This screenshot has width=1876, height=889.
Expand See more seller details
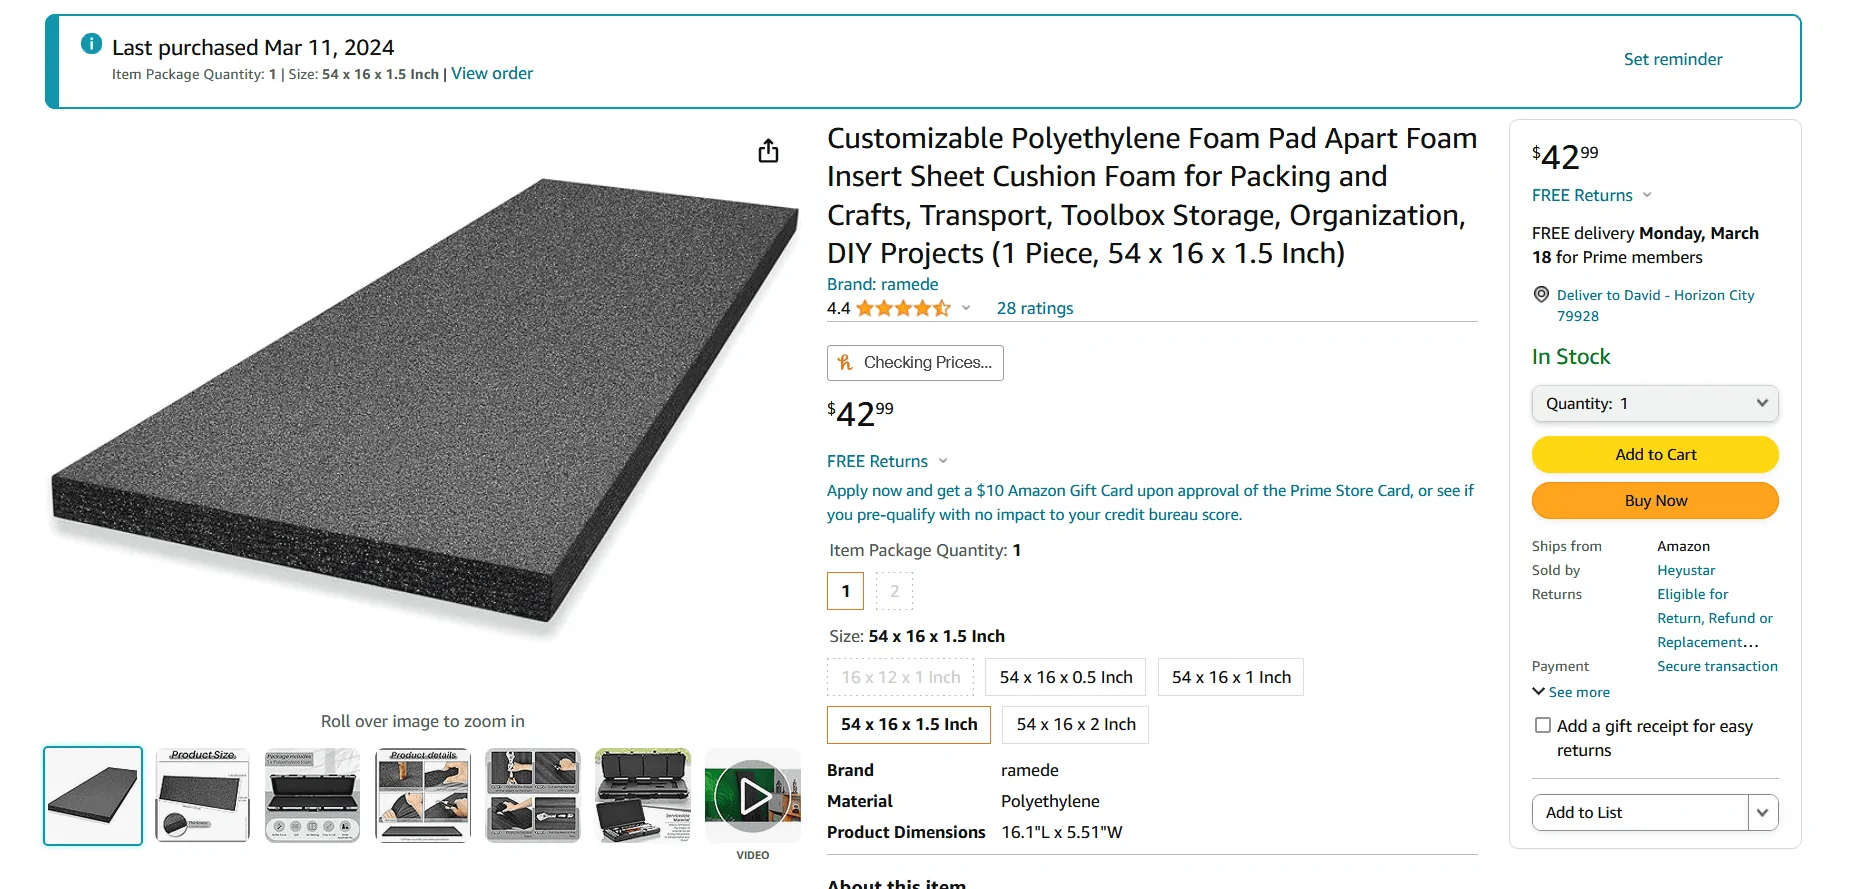1571,692
